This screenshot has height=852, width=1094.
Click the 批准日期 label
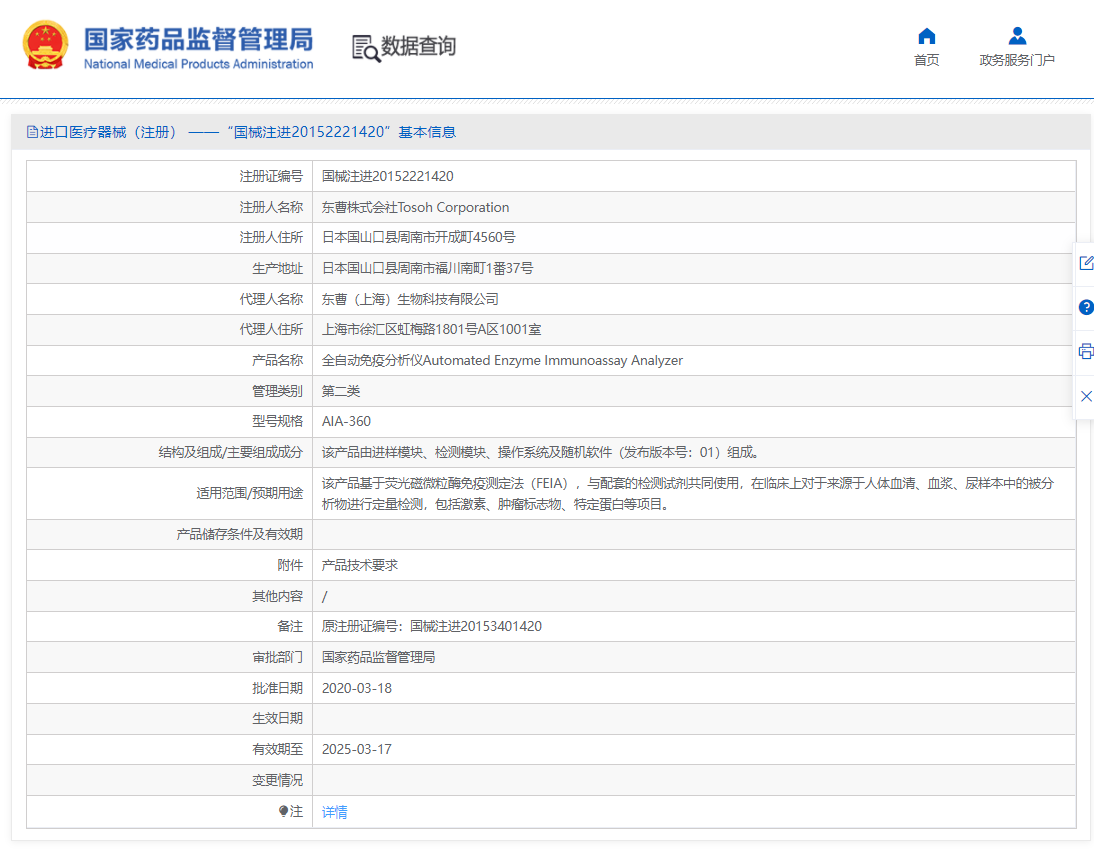coord(278,688)
